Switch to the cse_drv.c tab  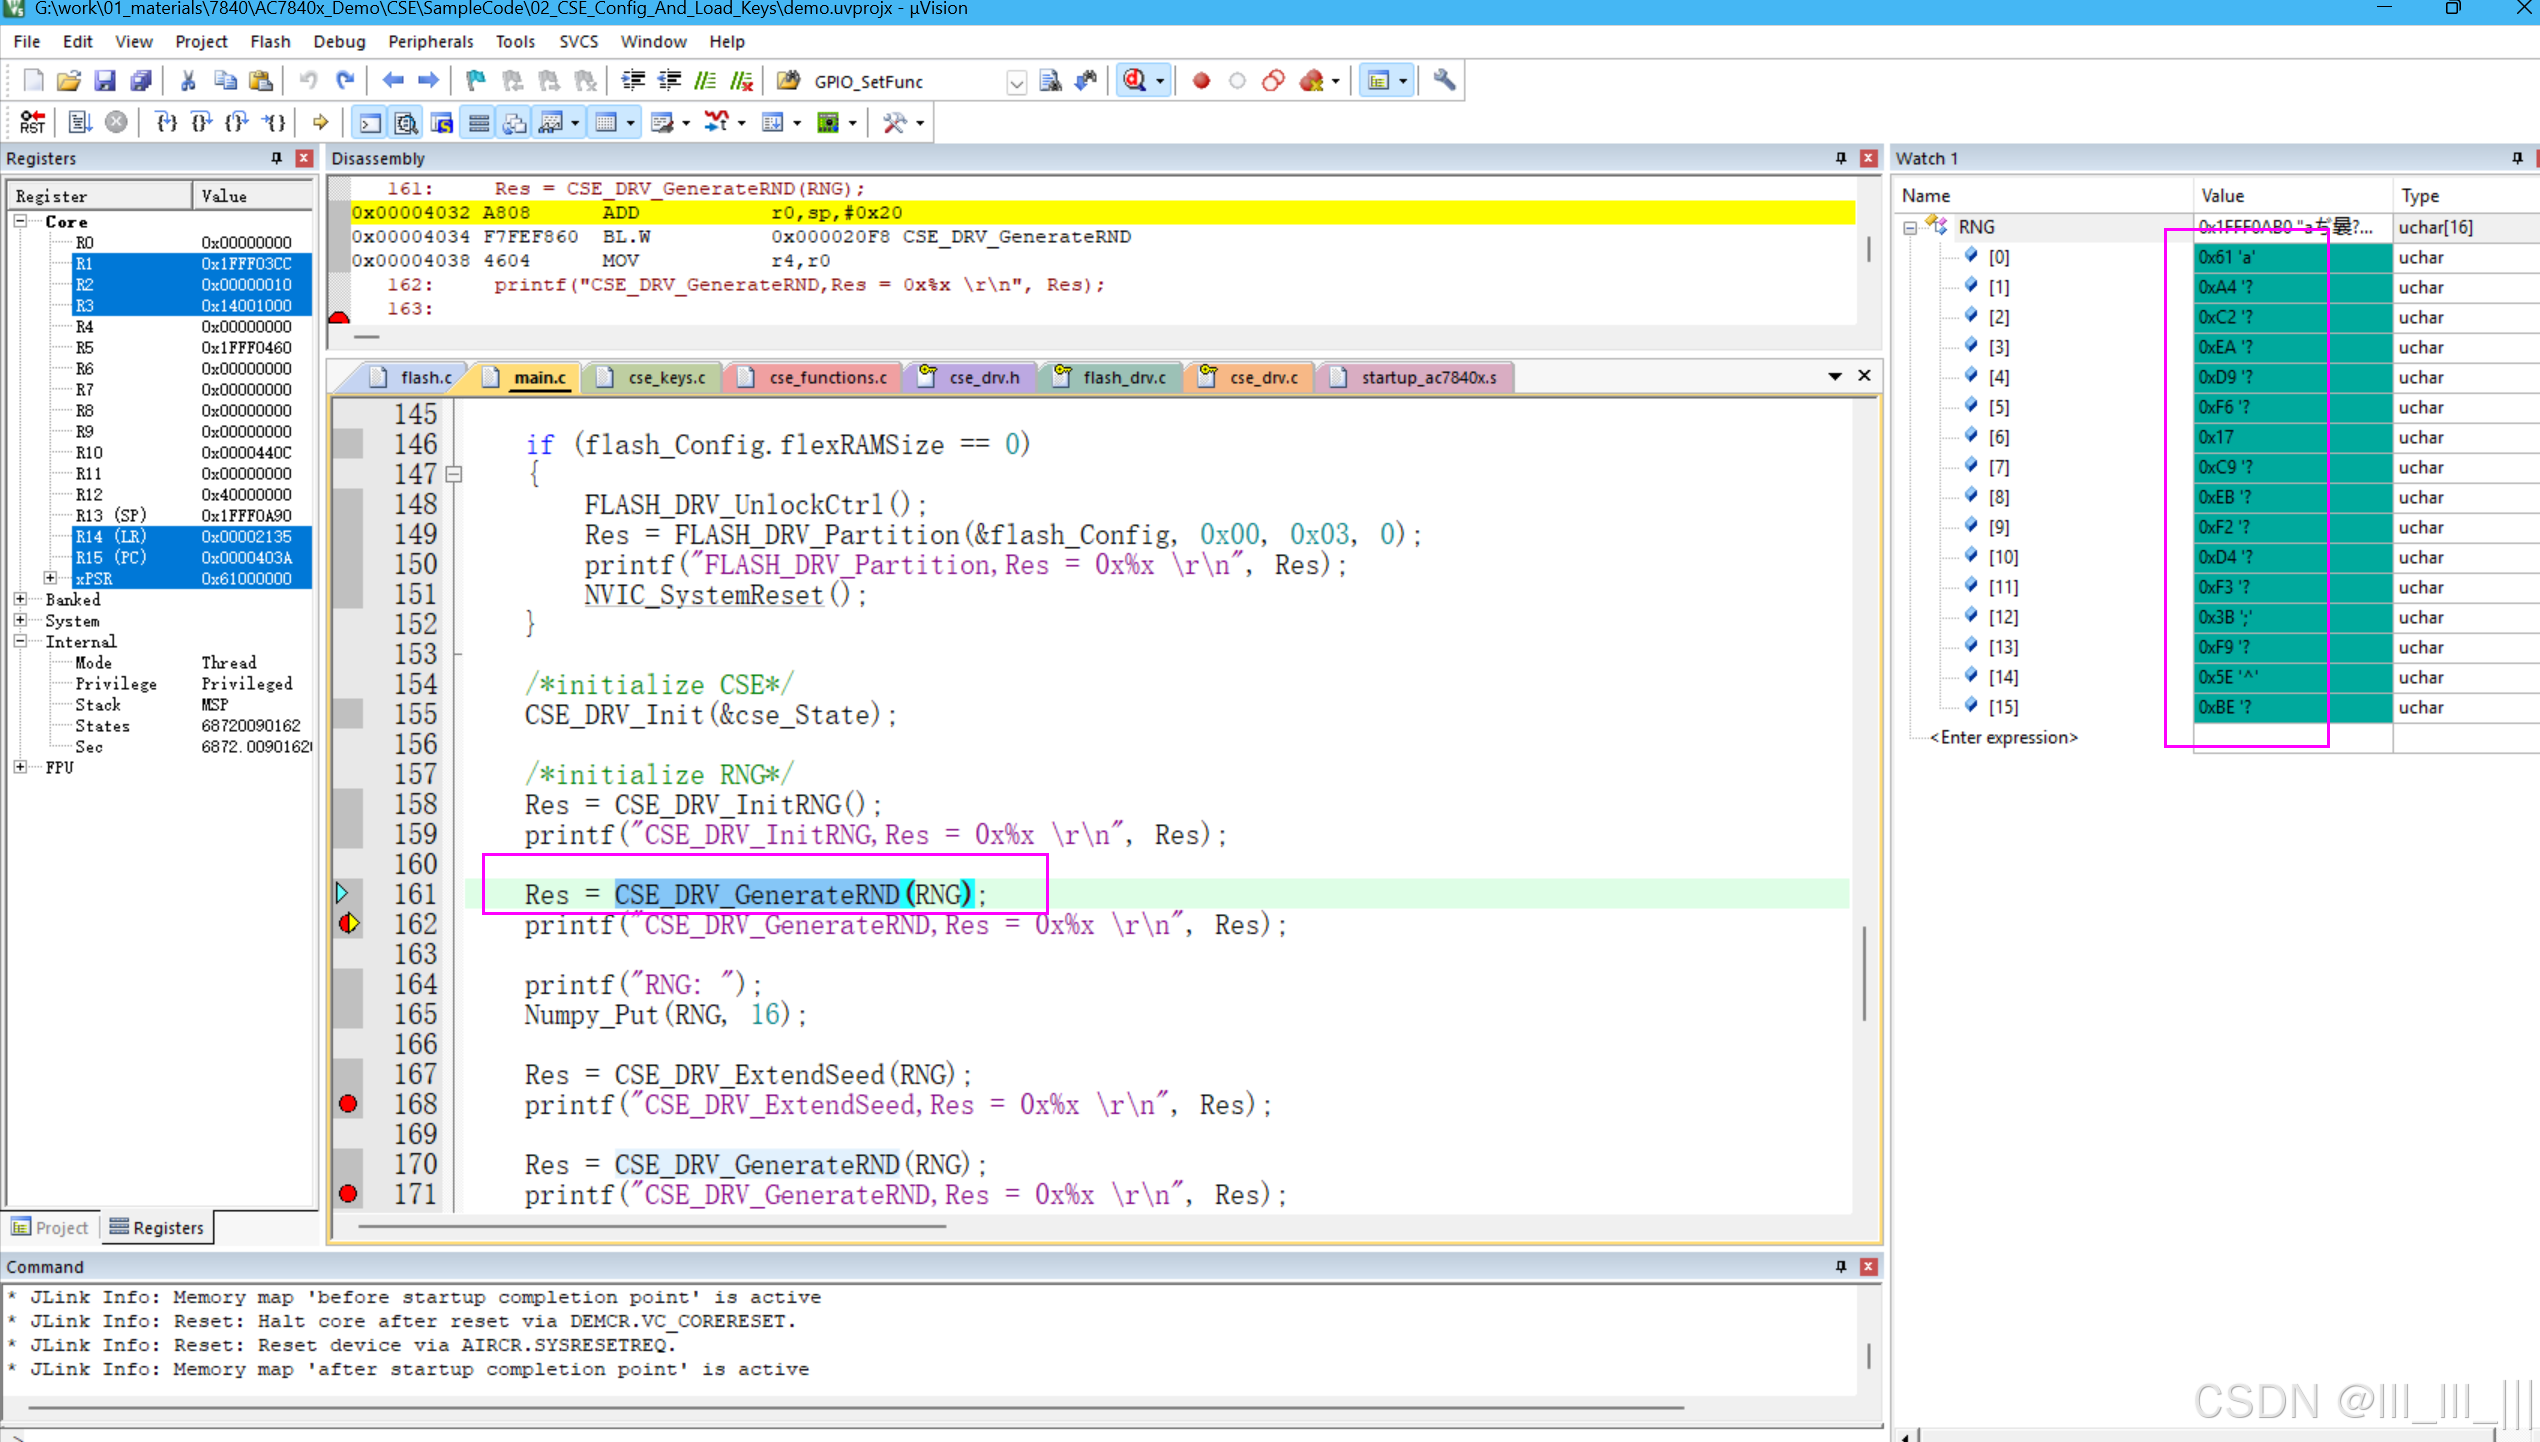(1262, 377)
